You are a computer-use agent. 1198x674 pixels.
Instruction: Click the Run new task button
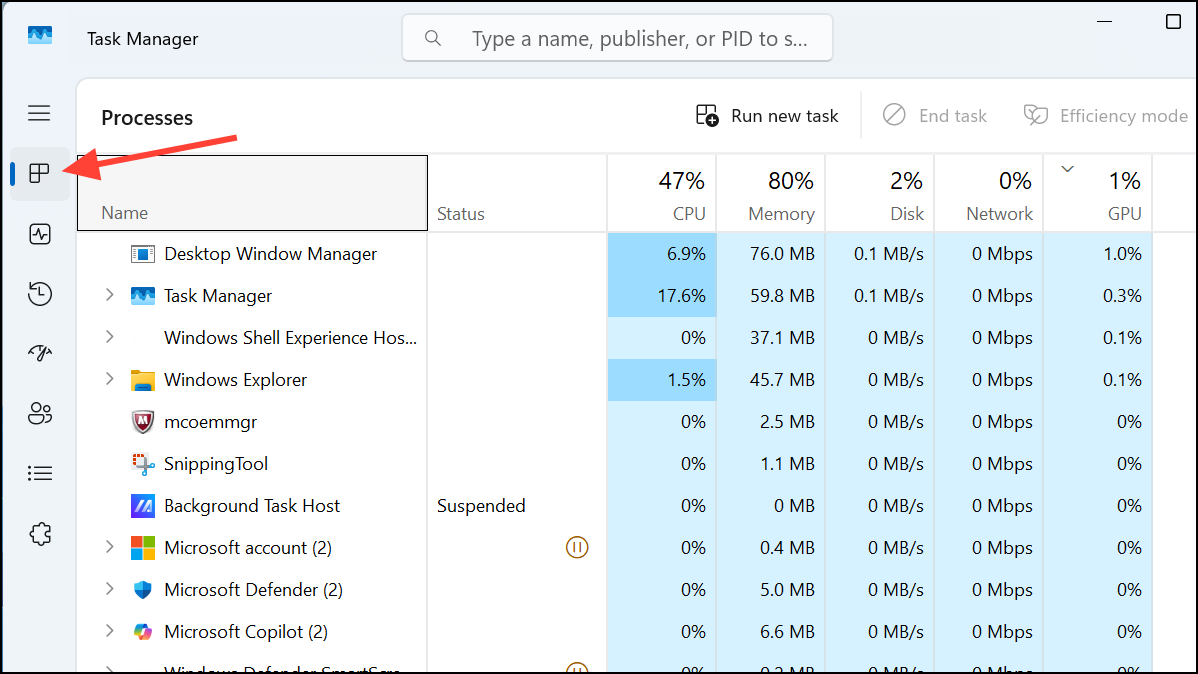767,115
